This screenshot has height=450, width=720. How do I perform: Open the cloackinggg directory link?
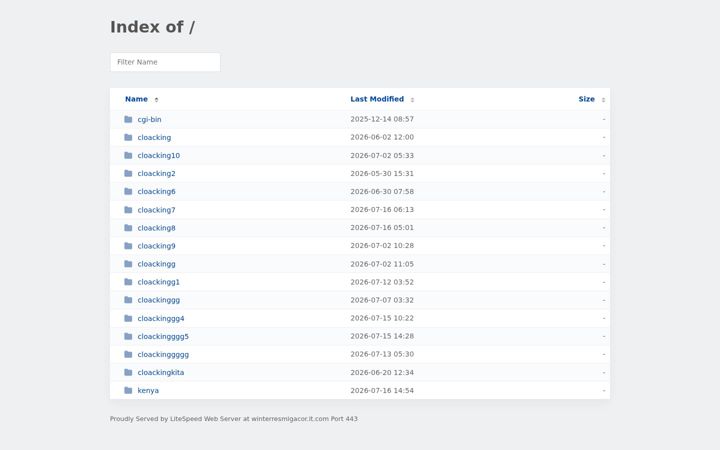tap(159, 300)
